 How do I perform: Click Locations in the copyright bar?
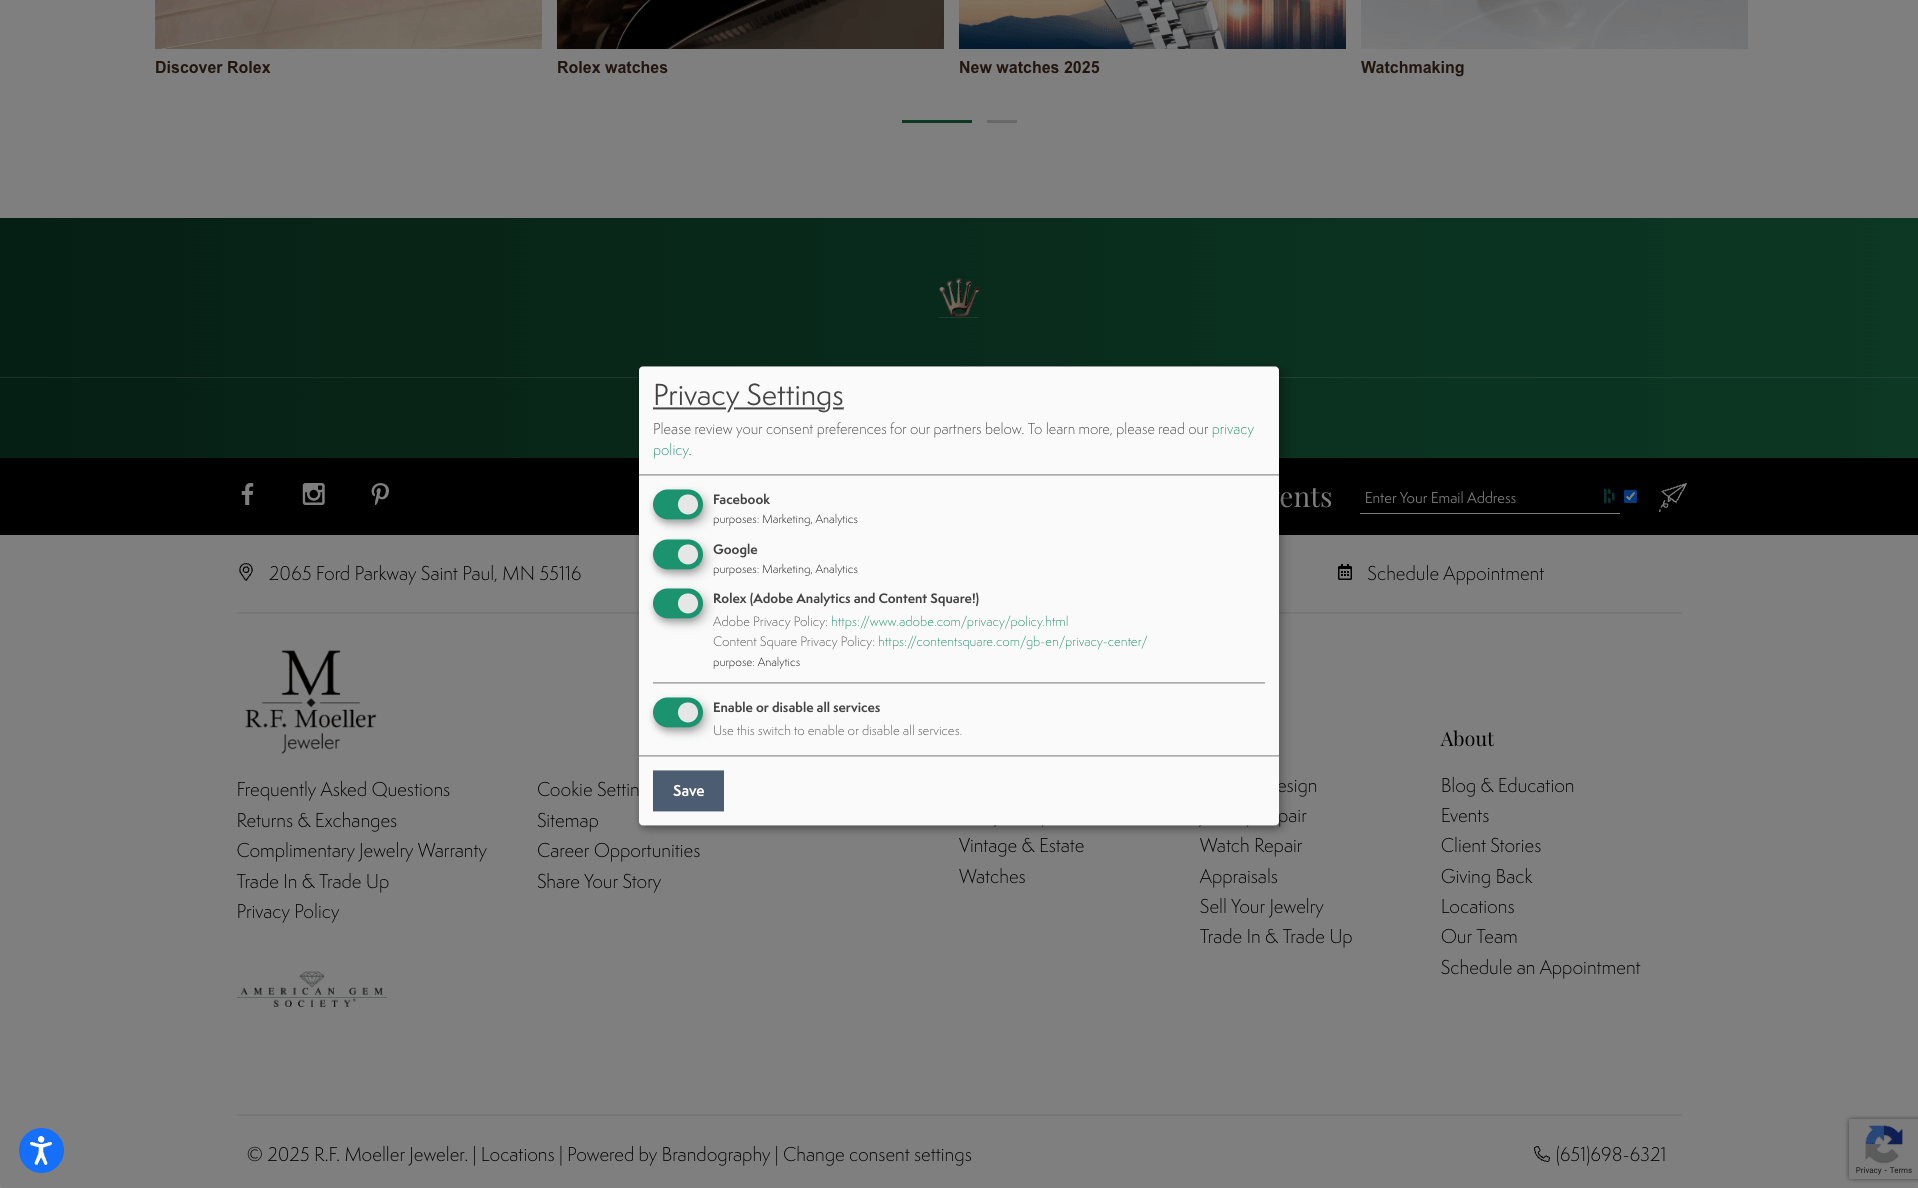pyautogui.click(x=517, y=1155)
